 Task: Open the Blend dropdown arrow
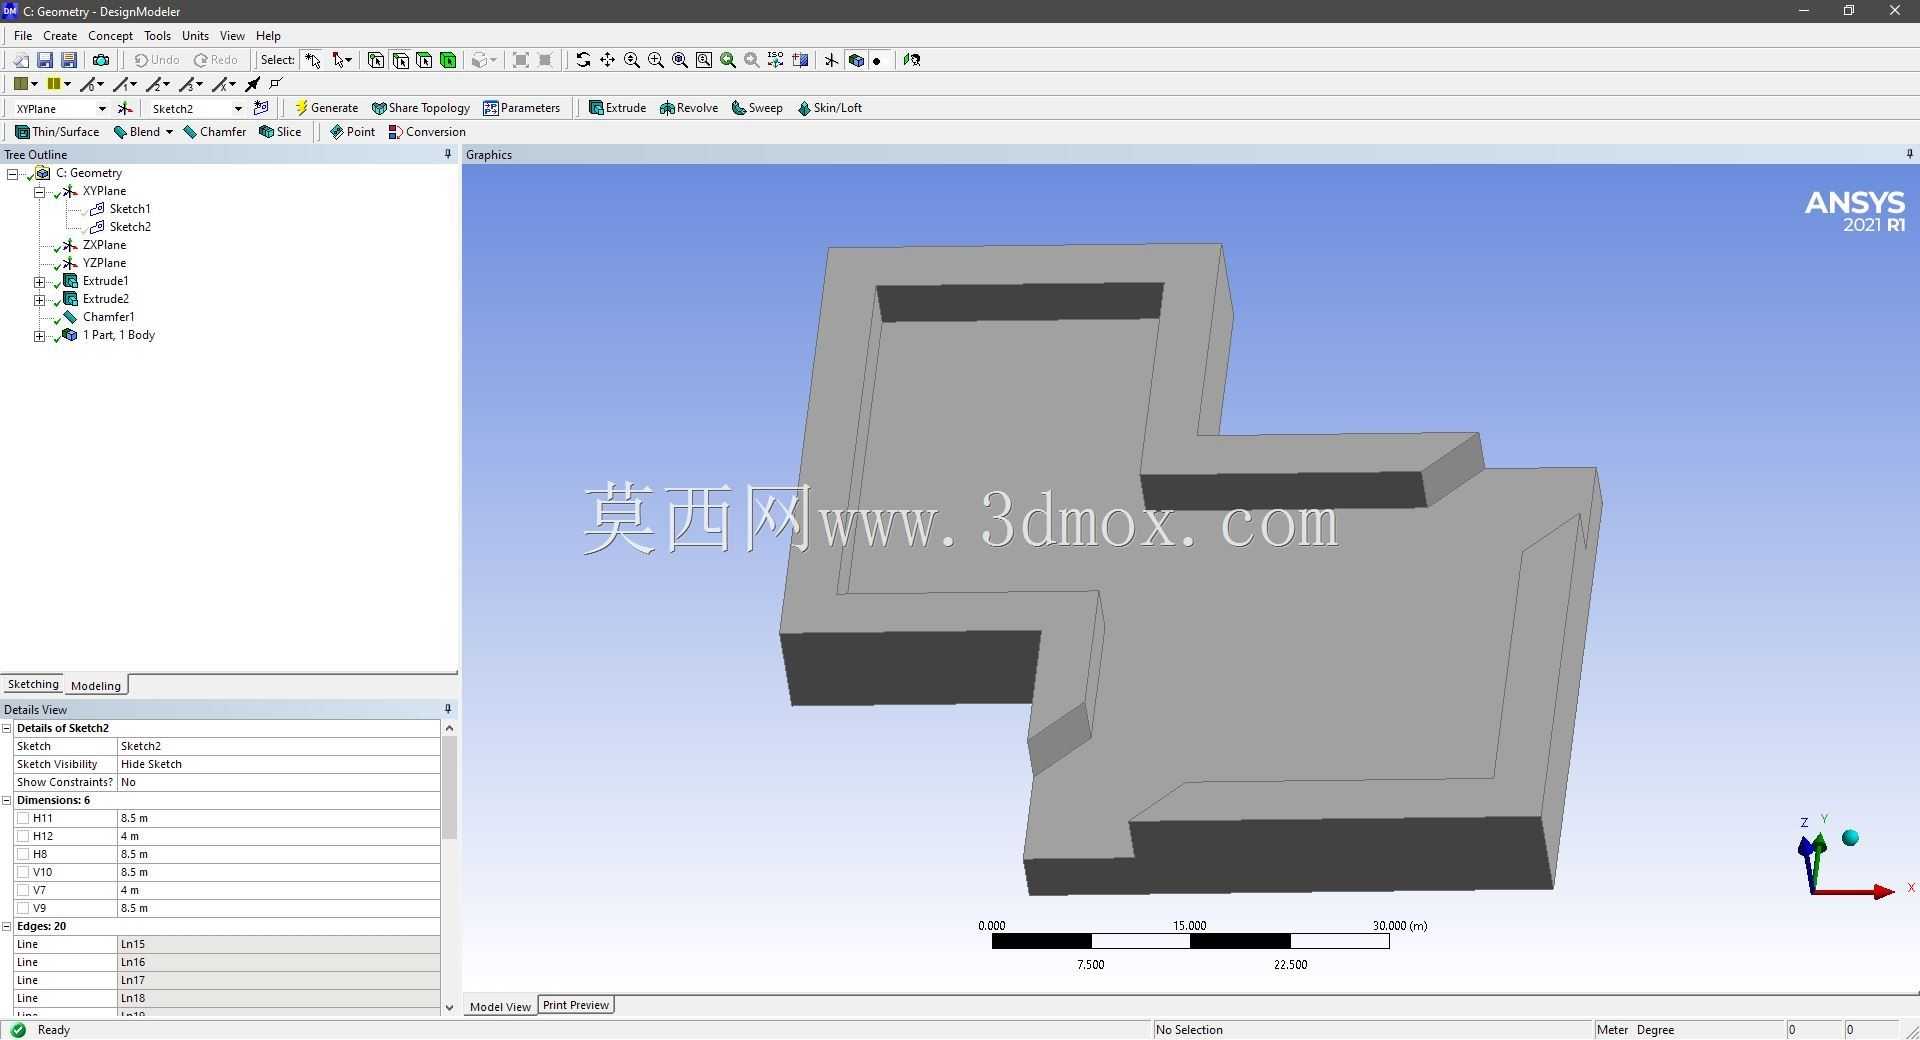pos(169,132)
